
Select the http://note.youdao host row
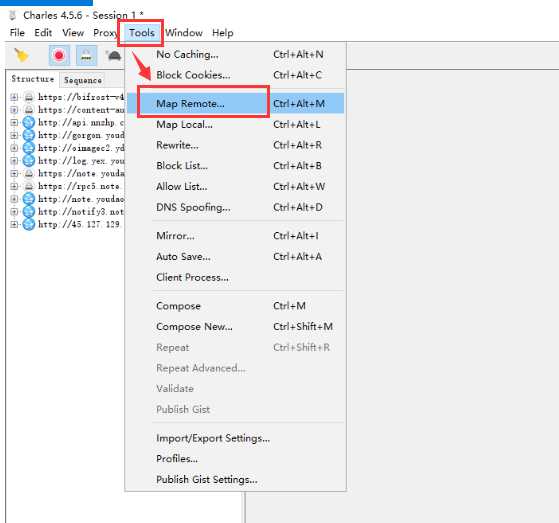pyautogui.click(x=81, y=199)
